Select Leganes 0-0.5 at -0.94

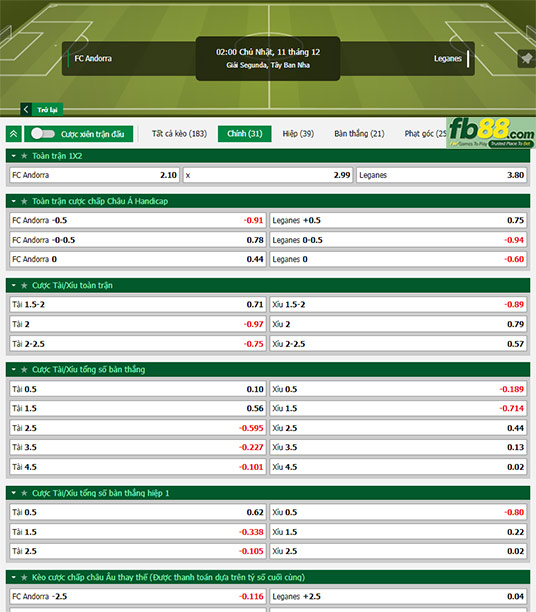tap(398, 240)
